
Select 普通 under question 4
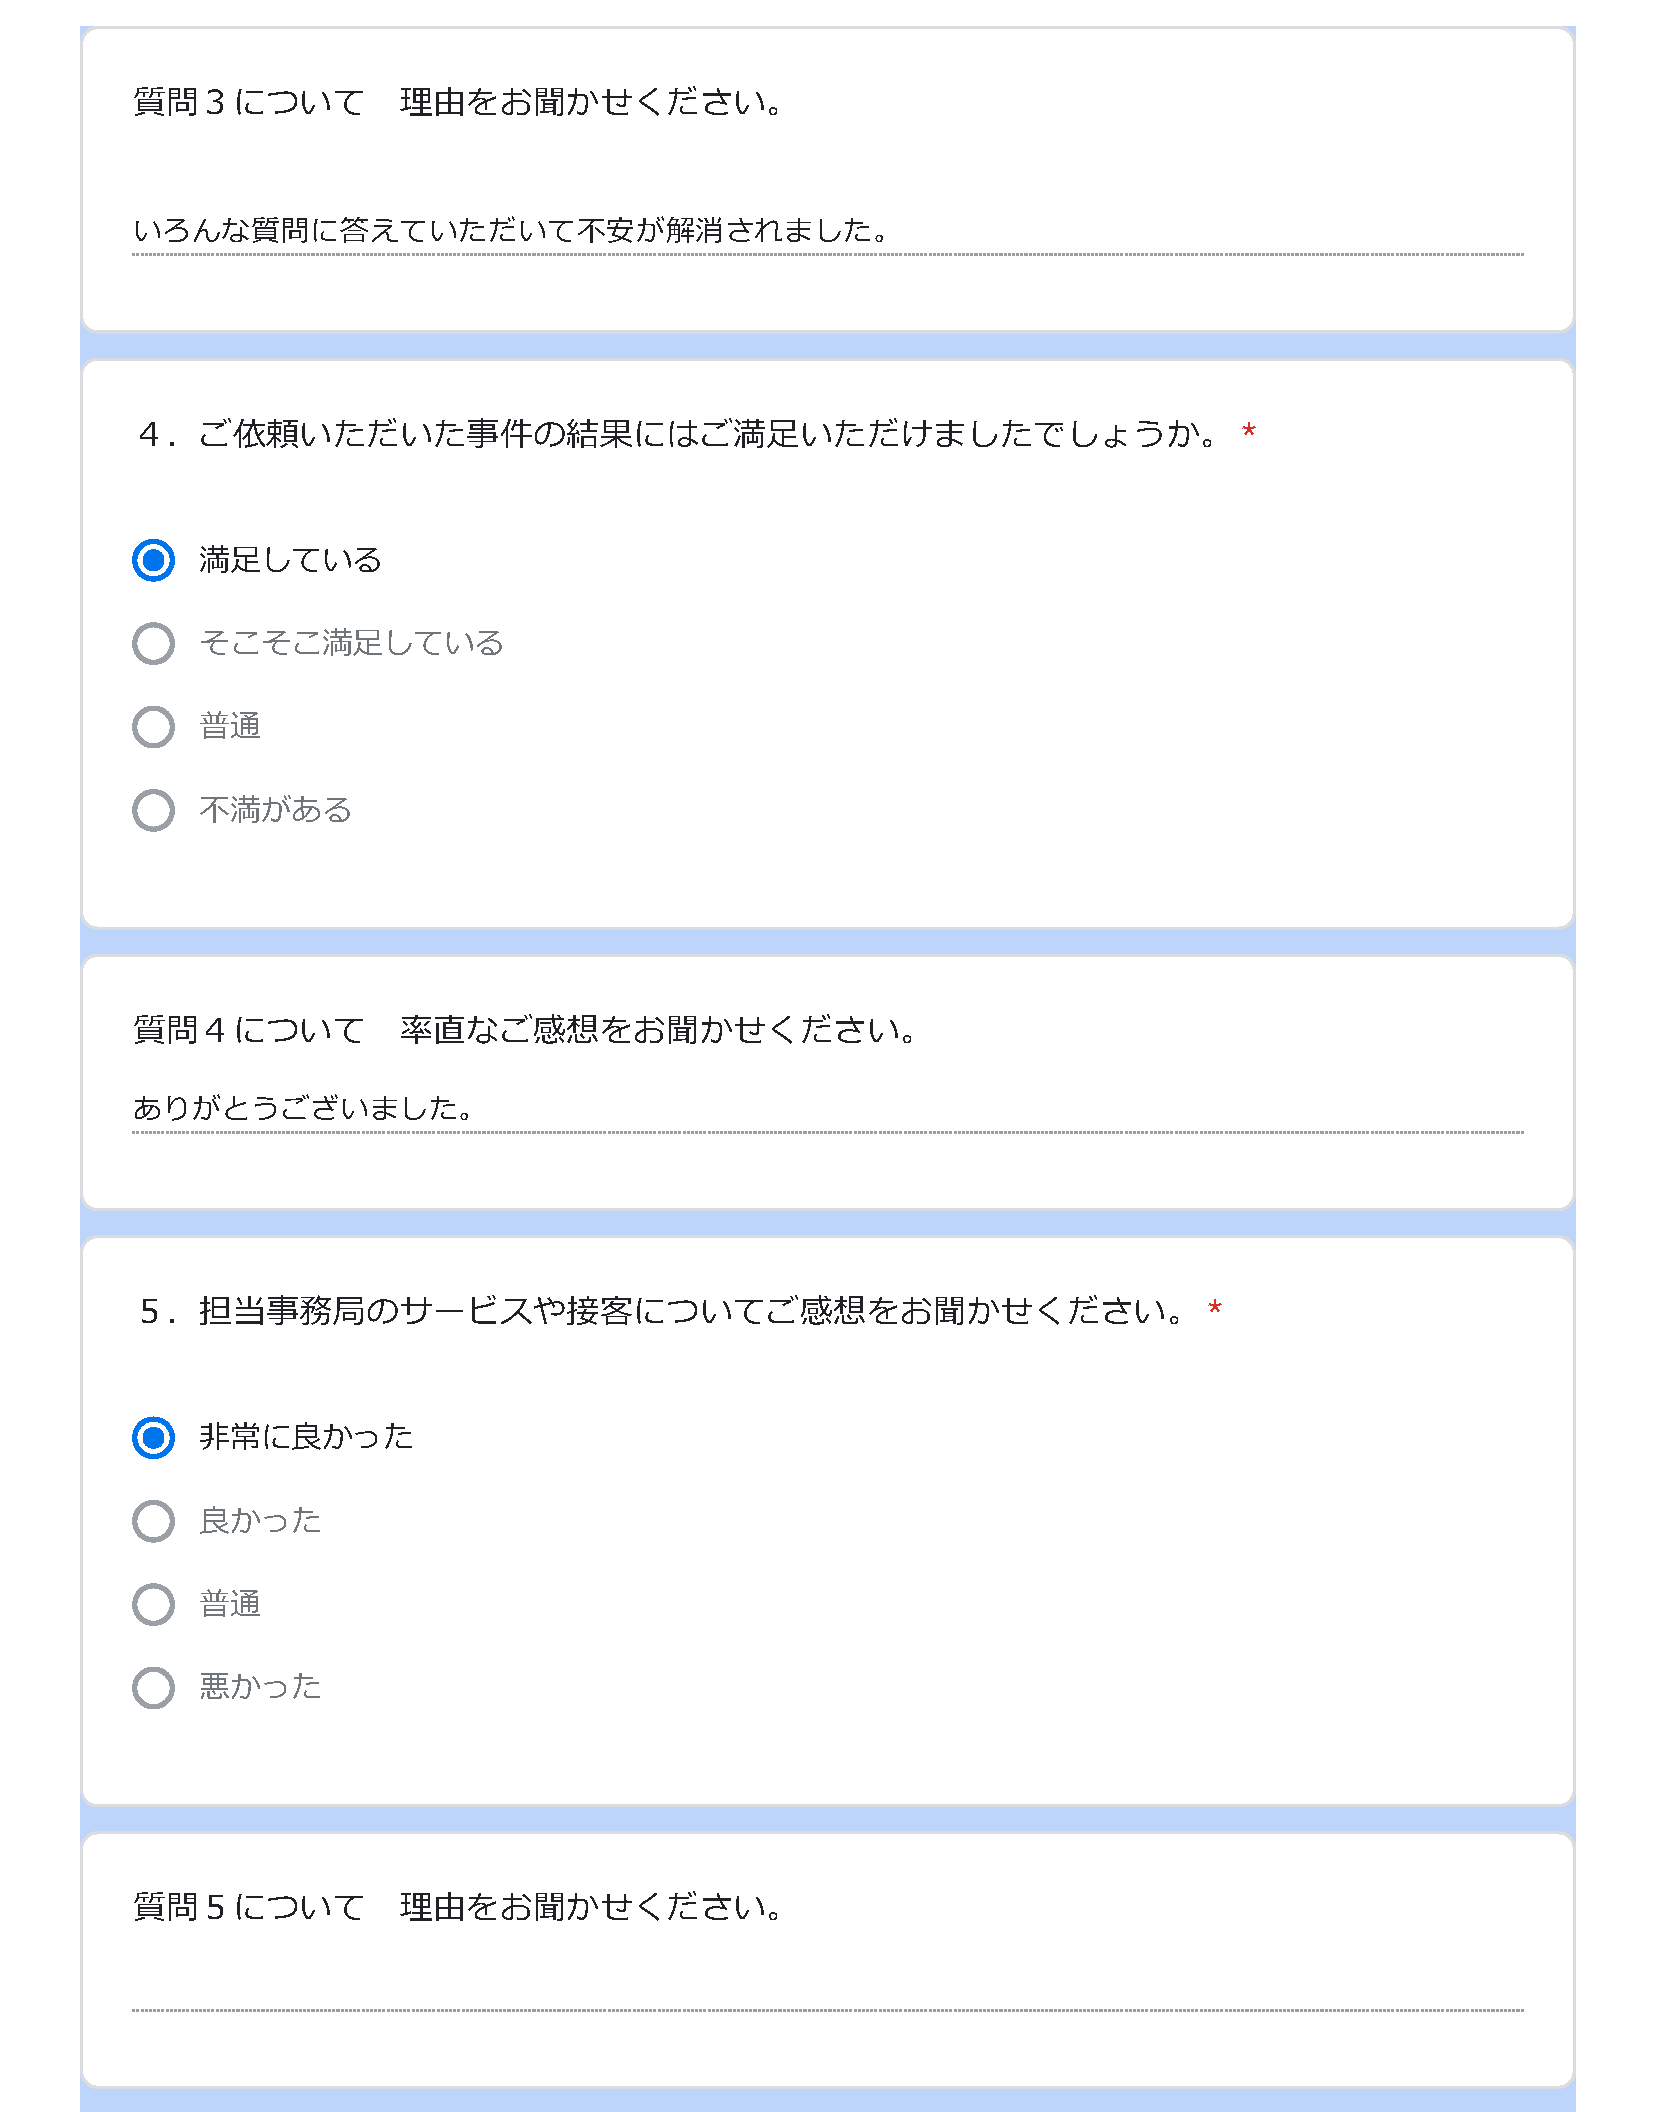[x=153, y=727]
